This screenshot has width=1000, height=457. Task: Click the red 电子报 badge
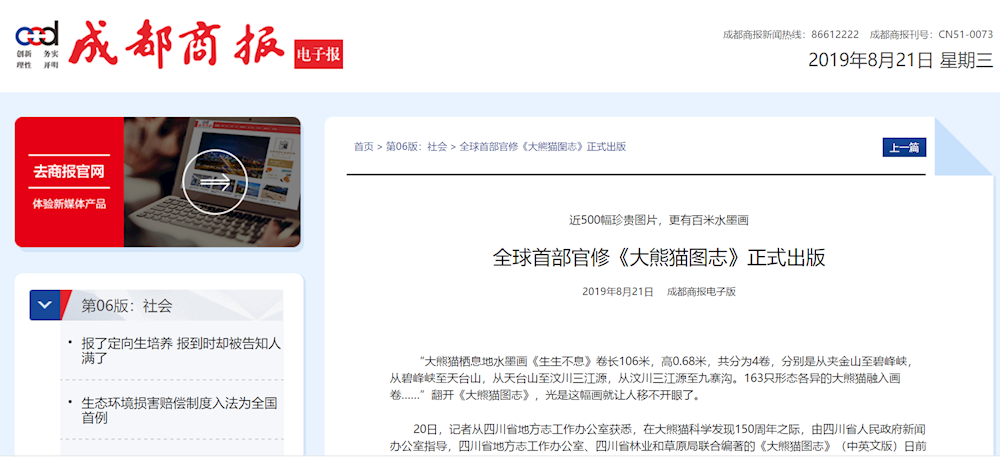click(x=318, y=53)
